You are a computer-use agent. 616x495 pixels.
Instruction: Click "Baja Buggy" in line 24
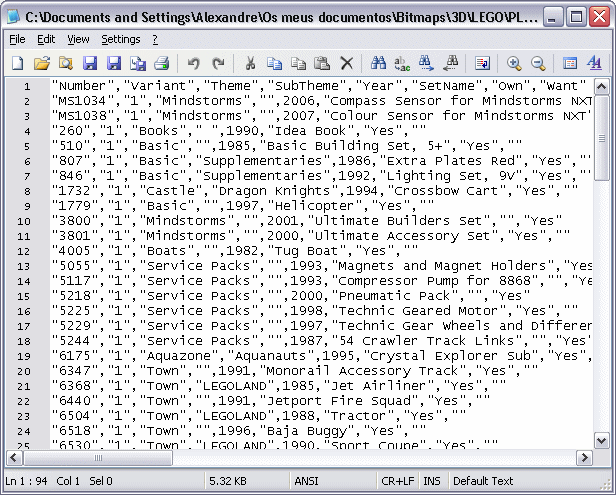(306, 431)
